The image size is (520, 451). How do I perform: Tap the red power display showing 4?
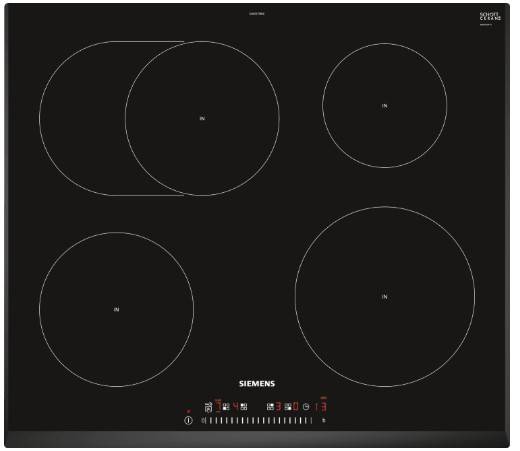[x=235, y=407]
